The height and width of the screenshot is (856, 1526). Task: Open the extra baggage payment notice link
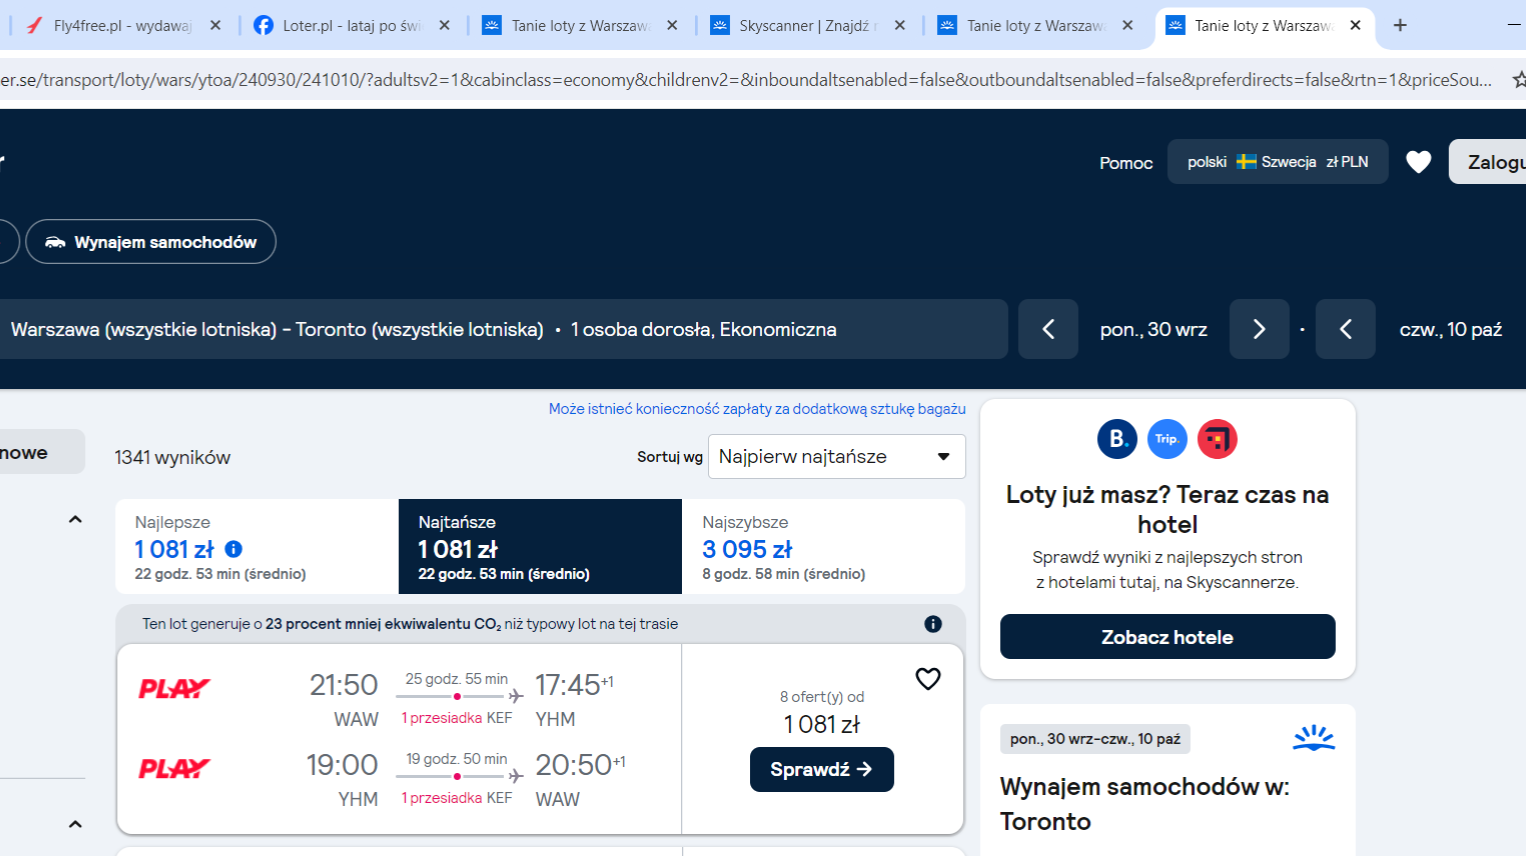click(757, 409)
